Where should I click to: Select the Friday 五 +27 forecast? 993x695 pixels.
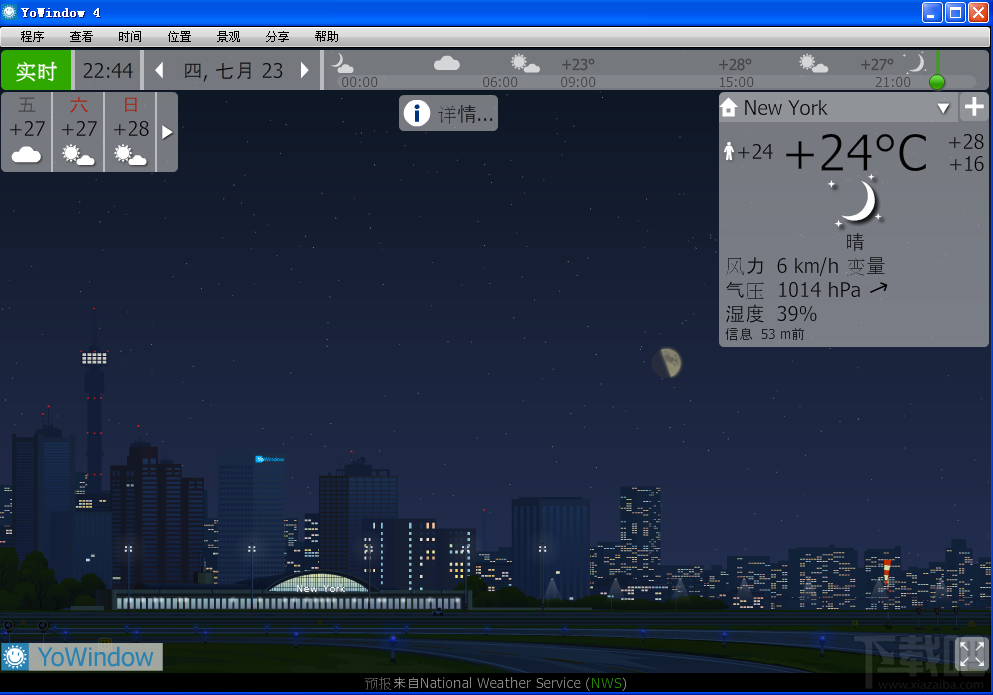tap(27, 132)
